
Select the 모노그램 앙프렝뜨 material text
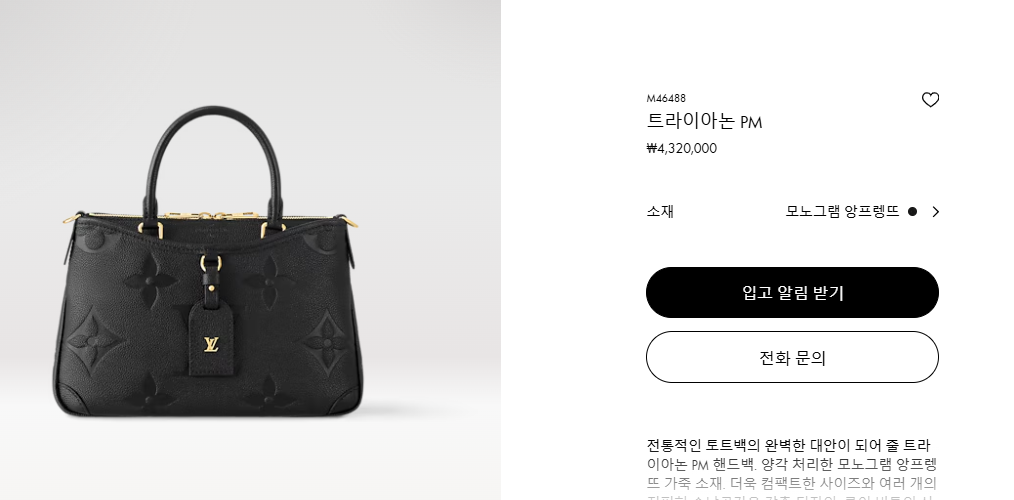click(842, 212)
